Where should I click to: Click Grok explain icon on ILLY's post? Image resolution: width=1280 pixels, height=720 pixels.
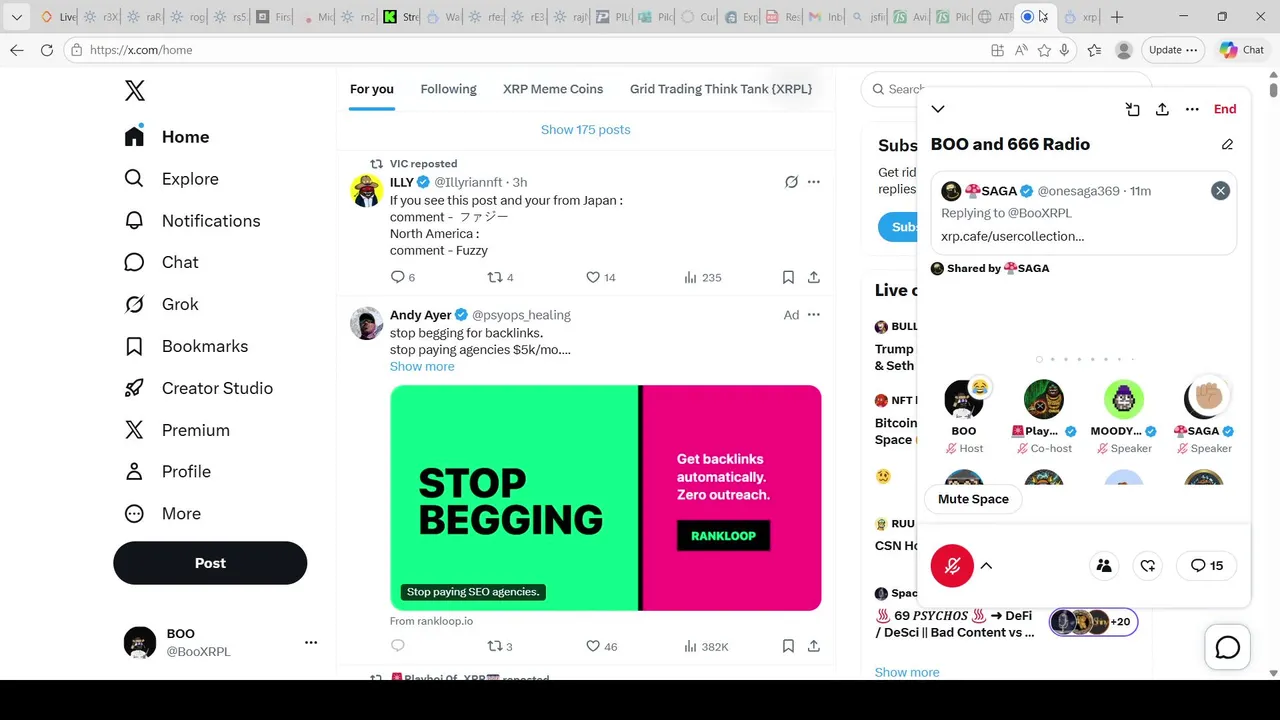(791, 182)
